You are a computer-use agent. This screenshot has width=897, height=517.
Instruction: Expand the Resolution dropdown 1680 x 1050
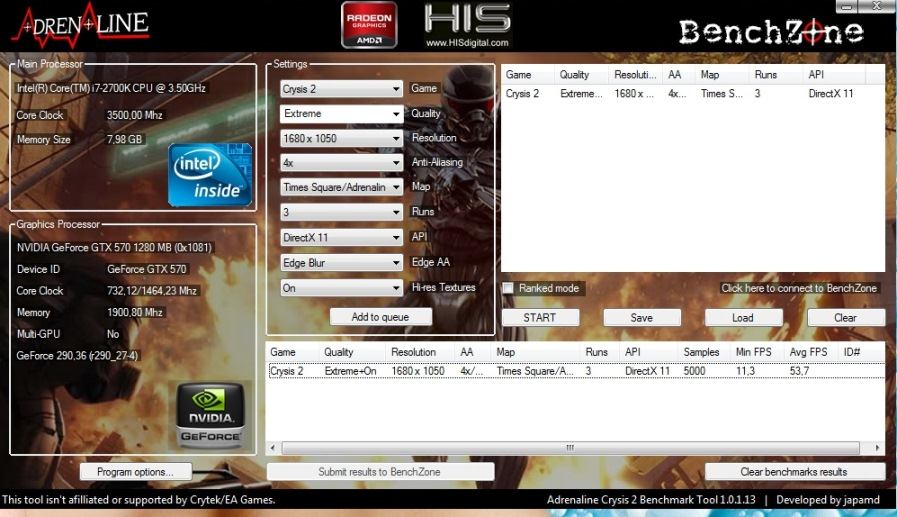pyautogui.click(x=341, y=138)
